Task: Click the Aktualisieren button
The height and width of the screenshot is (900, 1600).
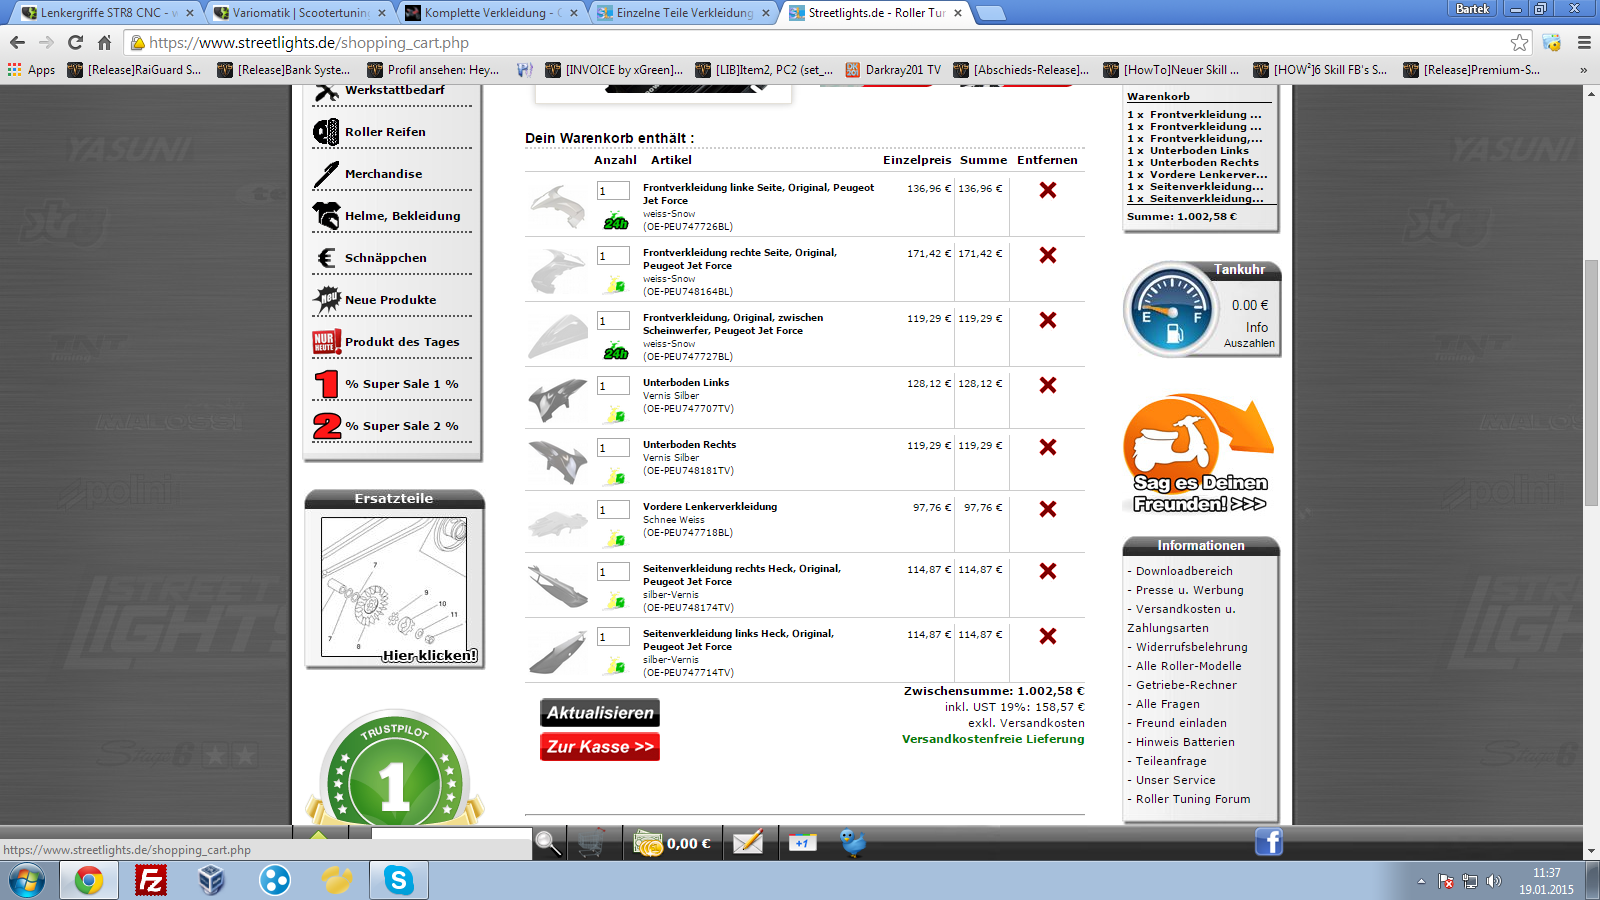Action: pos(600,713)
